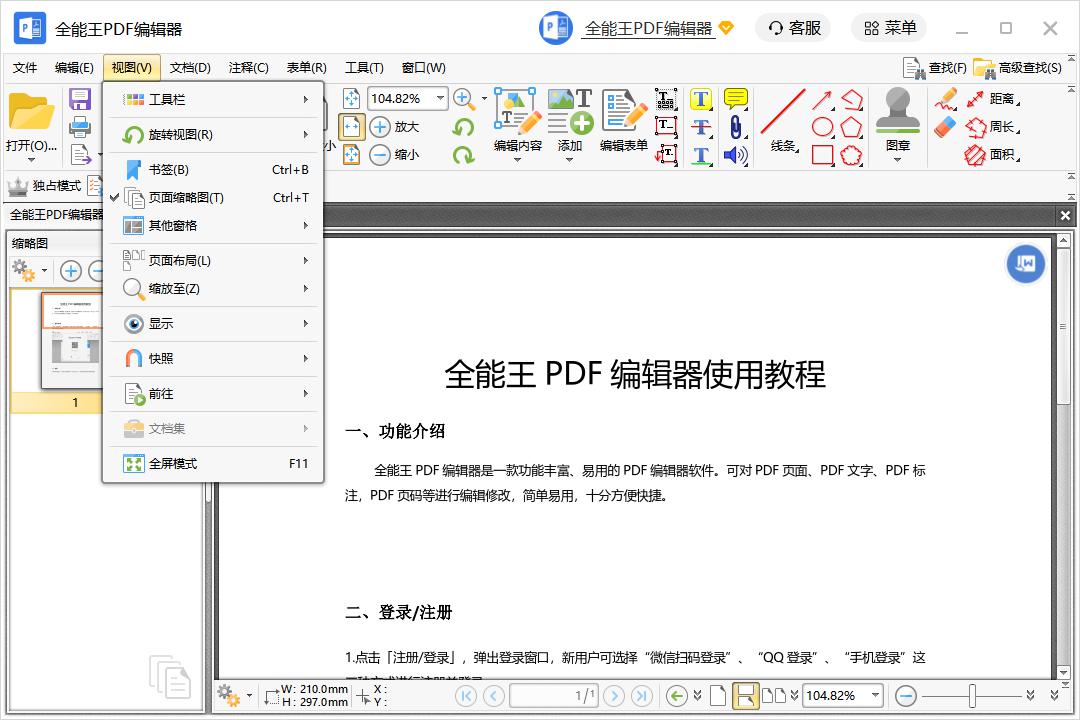Open the zoom percentage dropdown in toolbar

(440, 98)
